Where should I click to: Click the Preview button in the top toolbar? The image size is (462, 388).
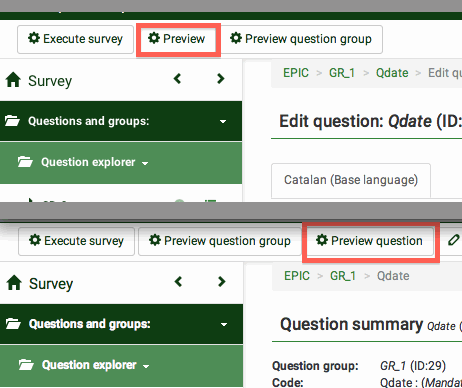click(x=178, y=39)
